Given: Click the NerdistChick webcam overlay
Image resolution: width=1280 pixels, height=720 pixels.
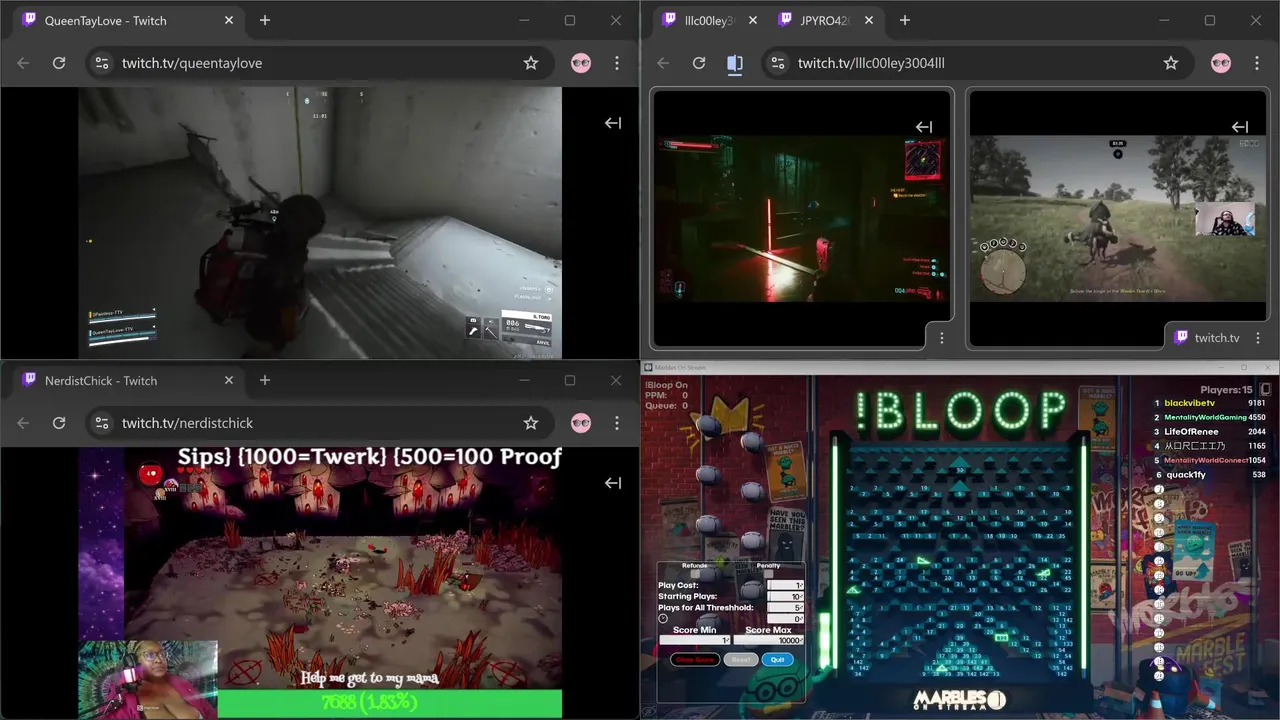Looking at the screenshot, I should pos(148,680).
